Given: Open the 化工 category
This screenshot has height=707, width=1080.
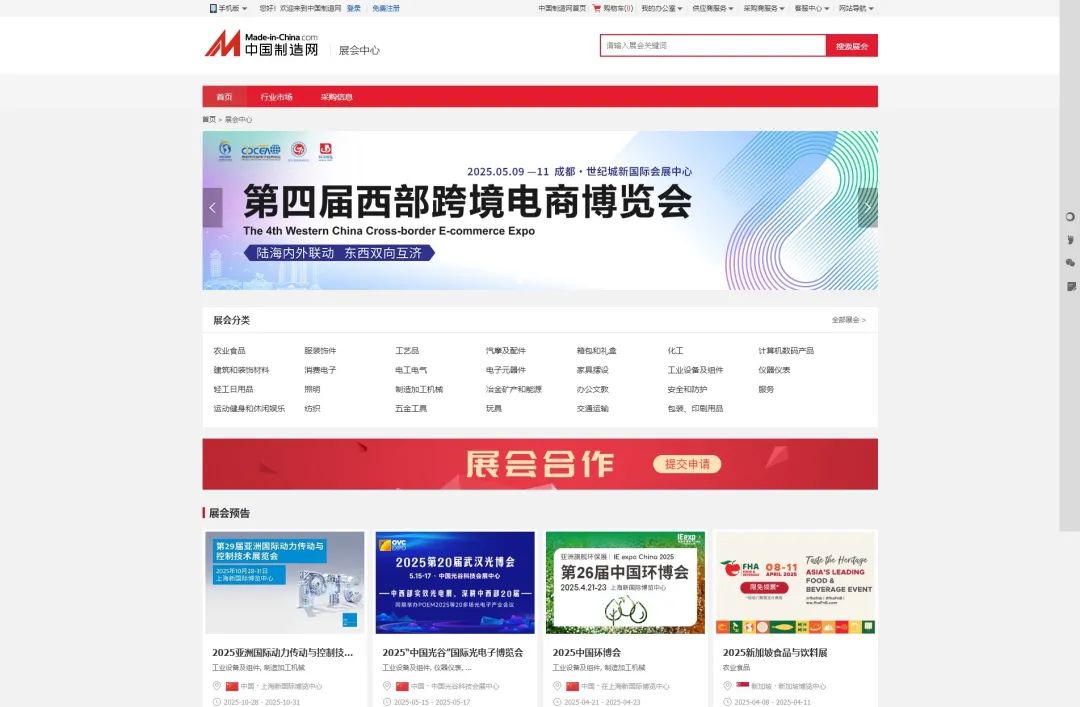Looking at the screenshot, I should pos(676,351).
